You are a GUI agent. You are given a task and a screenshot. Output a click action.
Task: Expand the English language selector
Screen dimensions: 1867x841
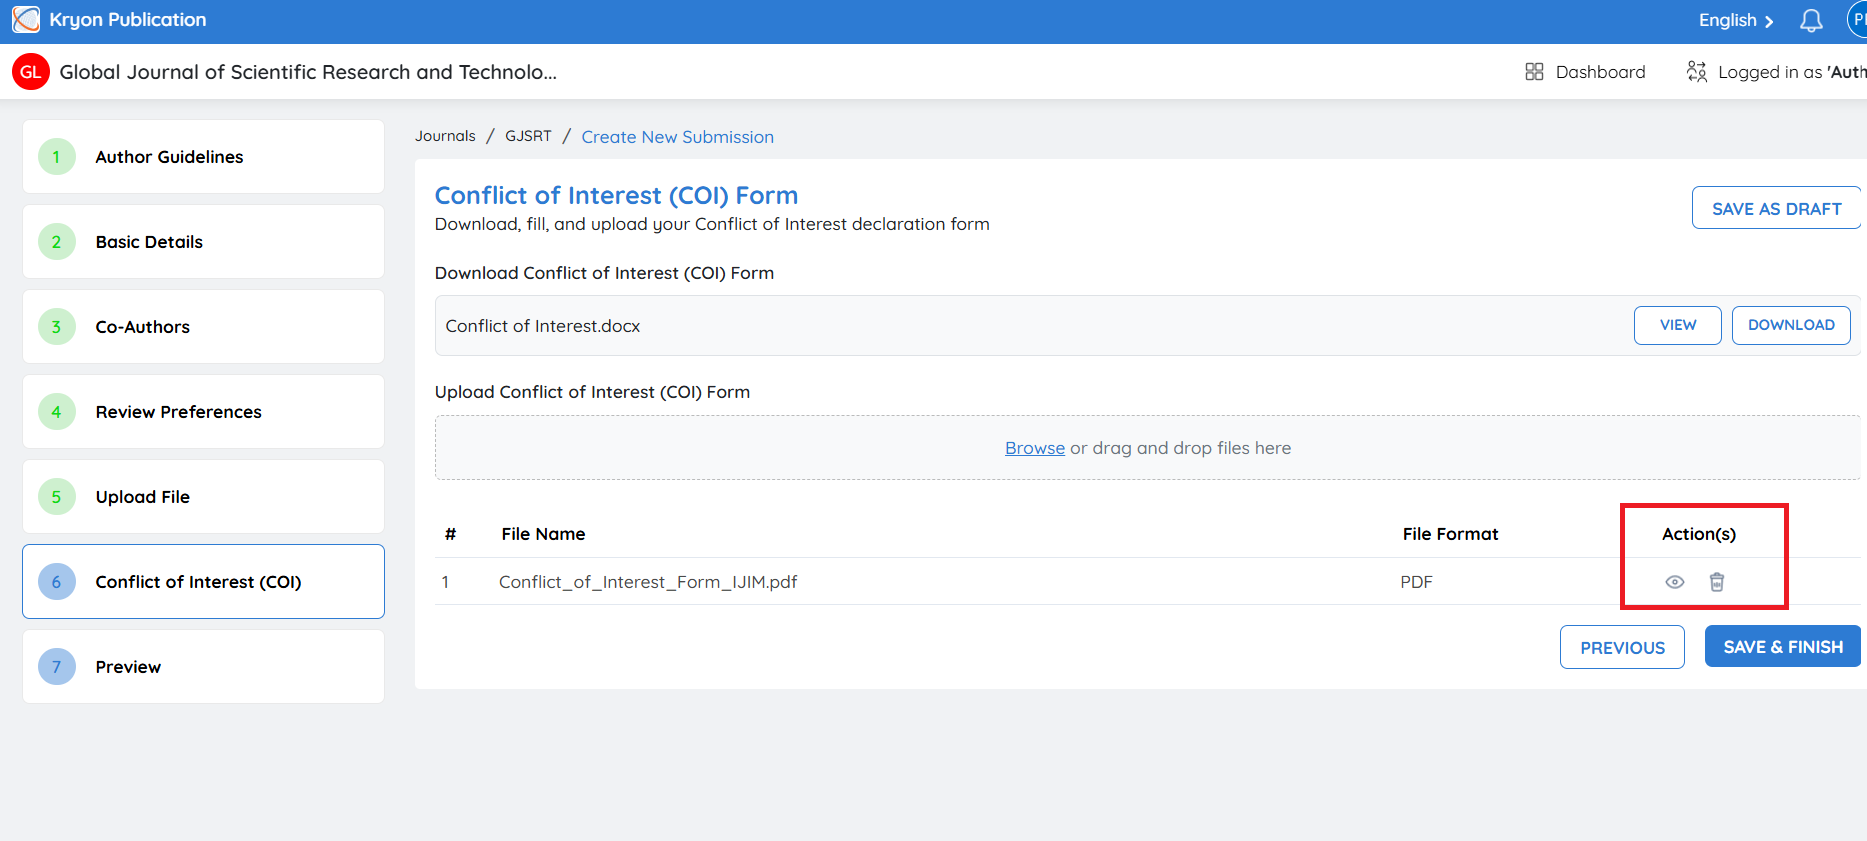coord(1736,21)
